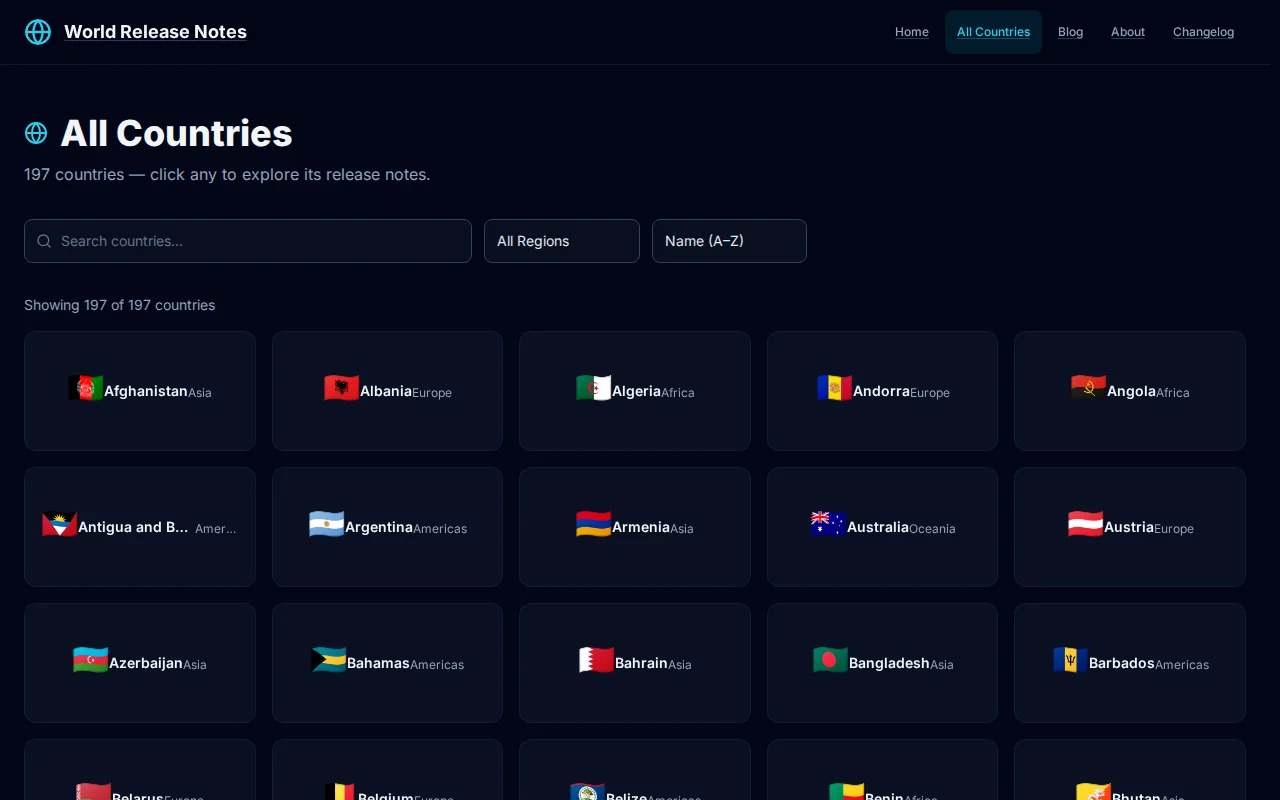The height and width of the screenshot is (800, 1280).
Task: Click the 197 countries subtitle text
Action: pos(227,174)
